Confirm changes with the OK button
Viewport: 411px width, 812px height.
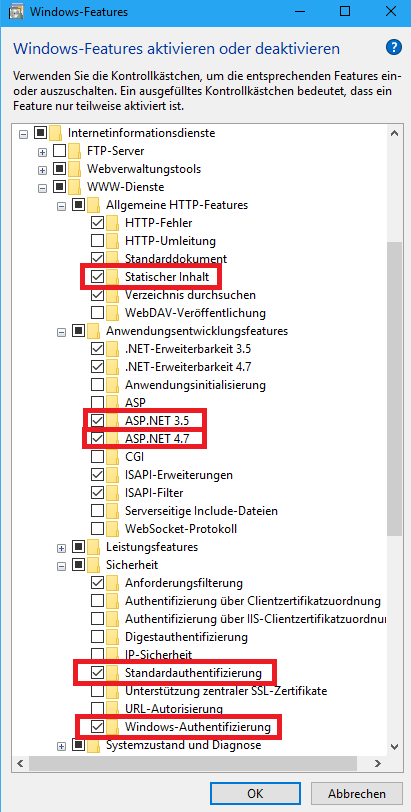pos(255,793)
